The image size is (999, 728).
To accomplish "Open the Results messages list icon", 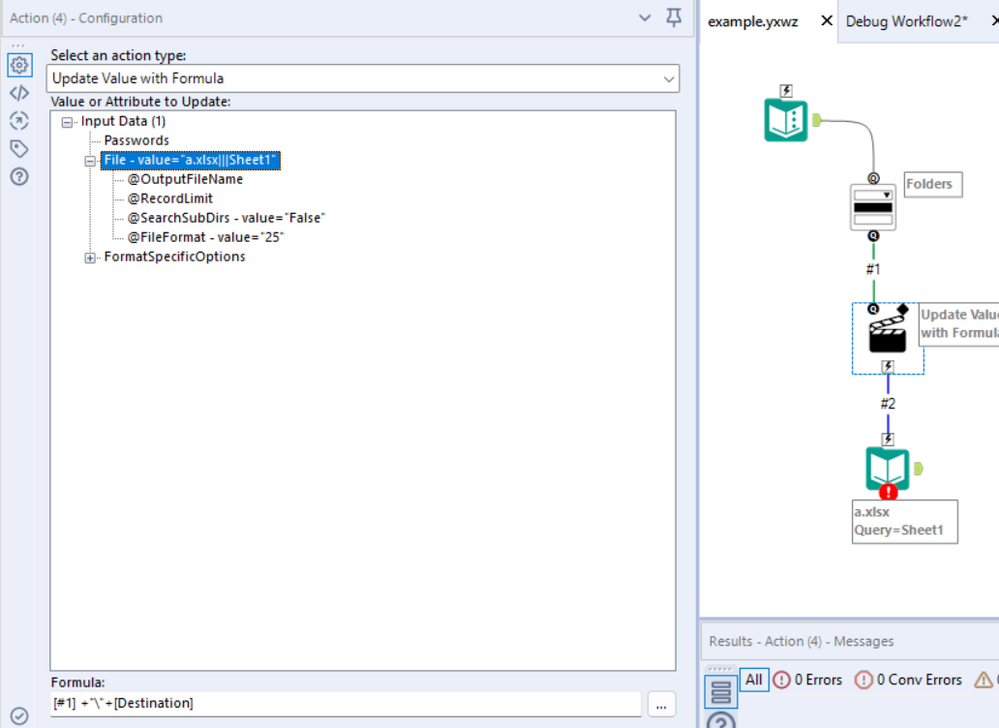I will tap(721, 692).
